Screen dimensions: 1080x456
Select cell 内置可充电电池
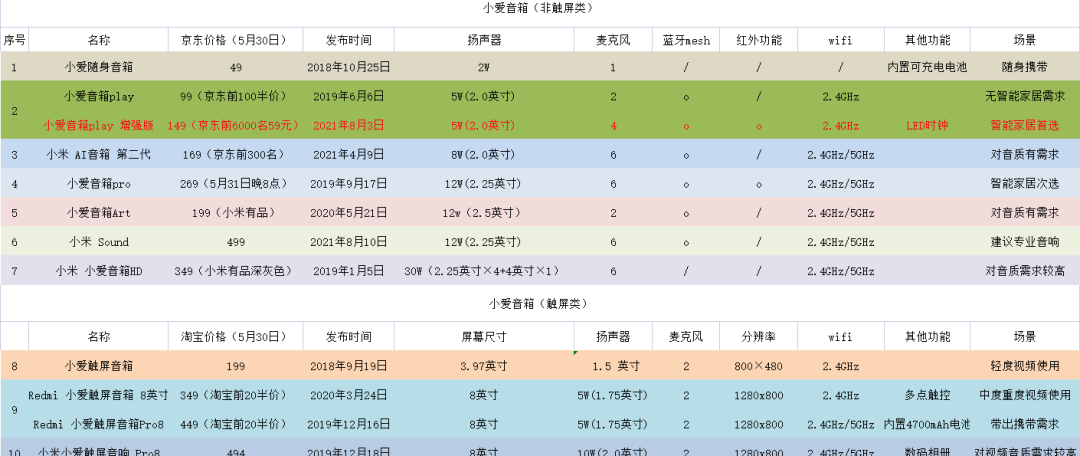[927, 68]
